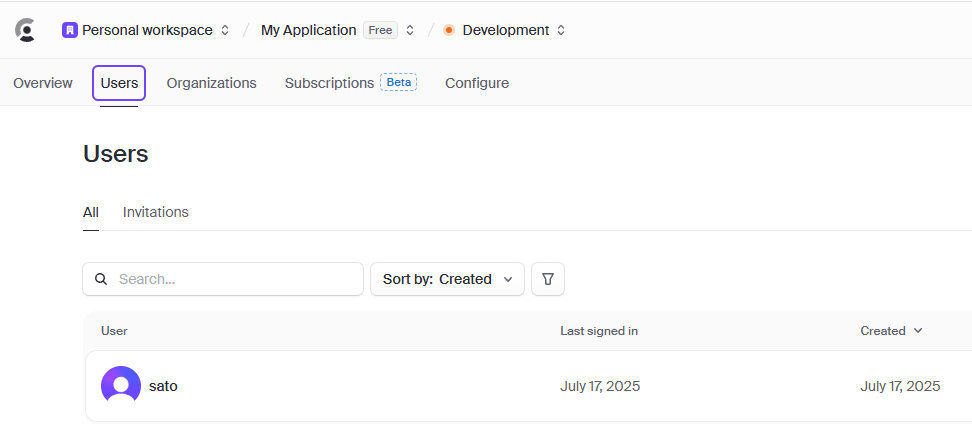Show the Invitations sub-tab
Image resolution: width=972 pixels, height=438 pixels.
tap(156, 212)
